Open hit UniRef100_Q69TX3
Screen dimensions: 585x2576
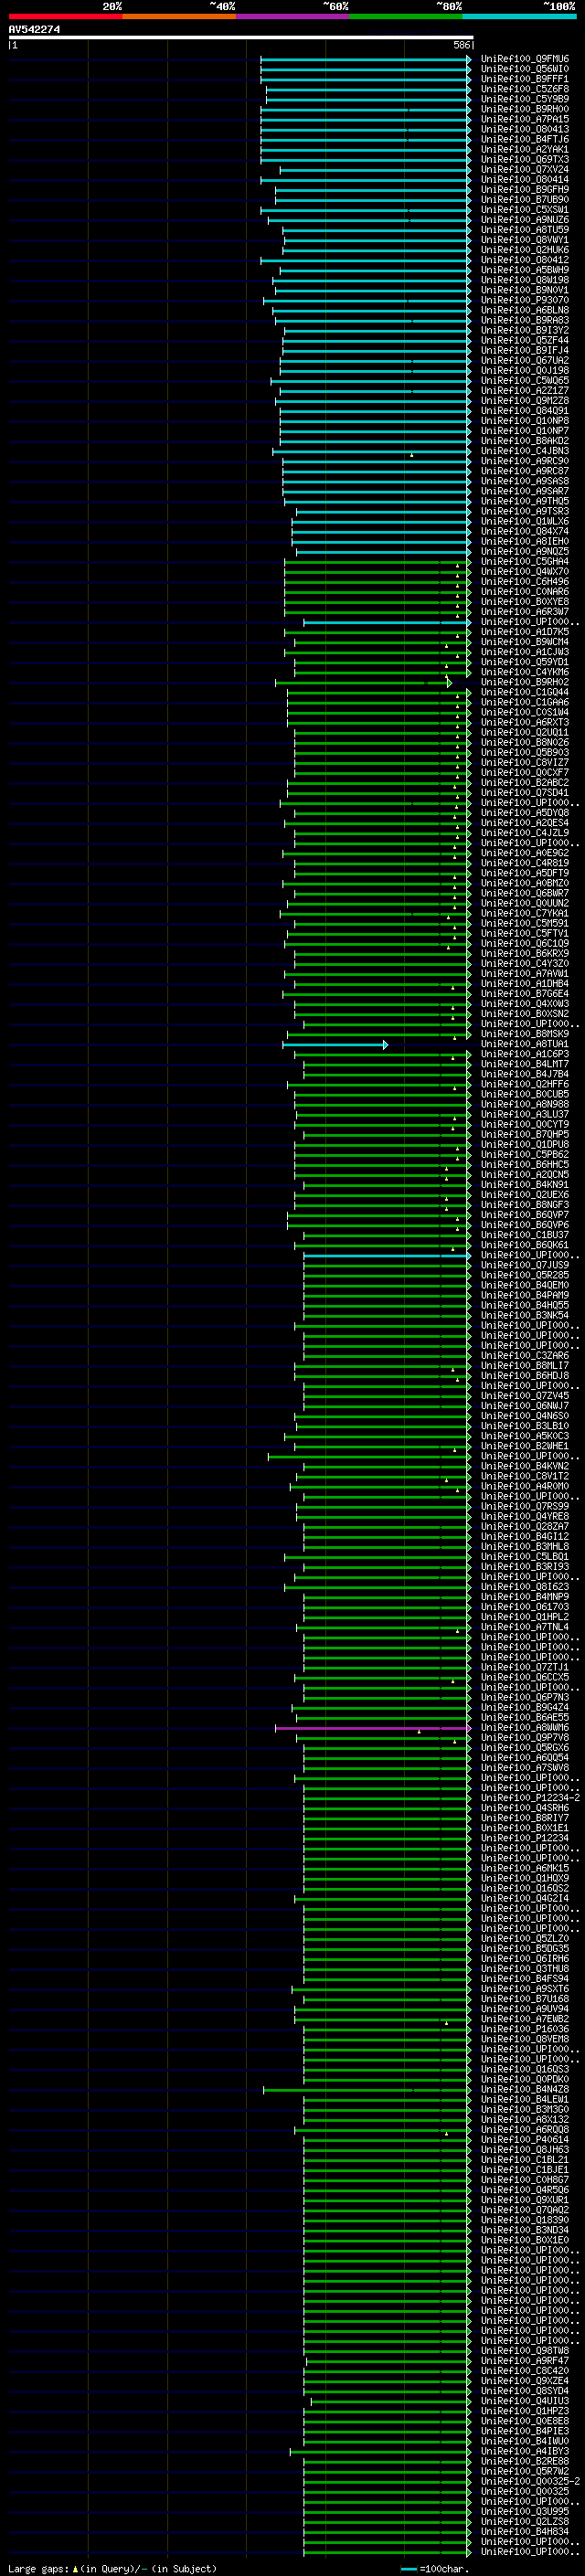tap(525, 159)
